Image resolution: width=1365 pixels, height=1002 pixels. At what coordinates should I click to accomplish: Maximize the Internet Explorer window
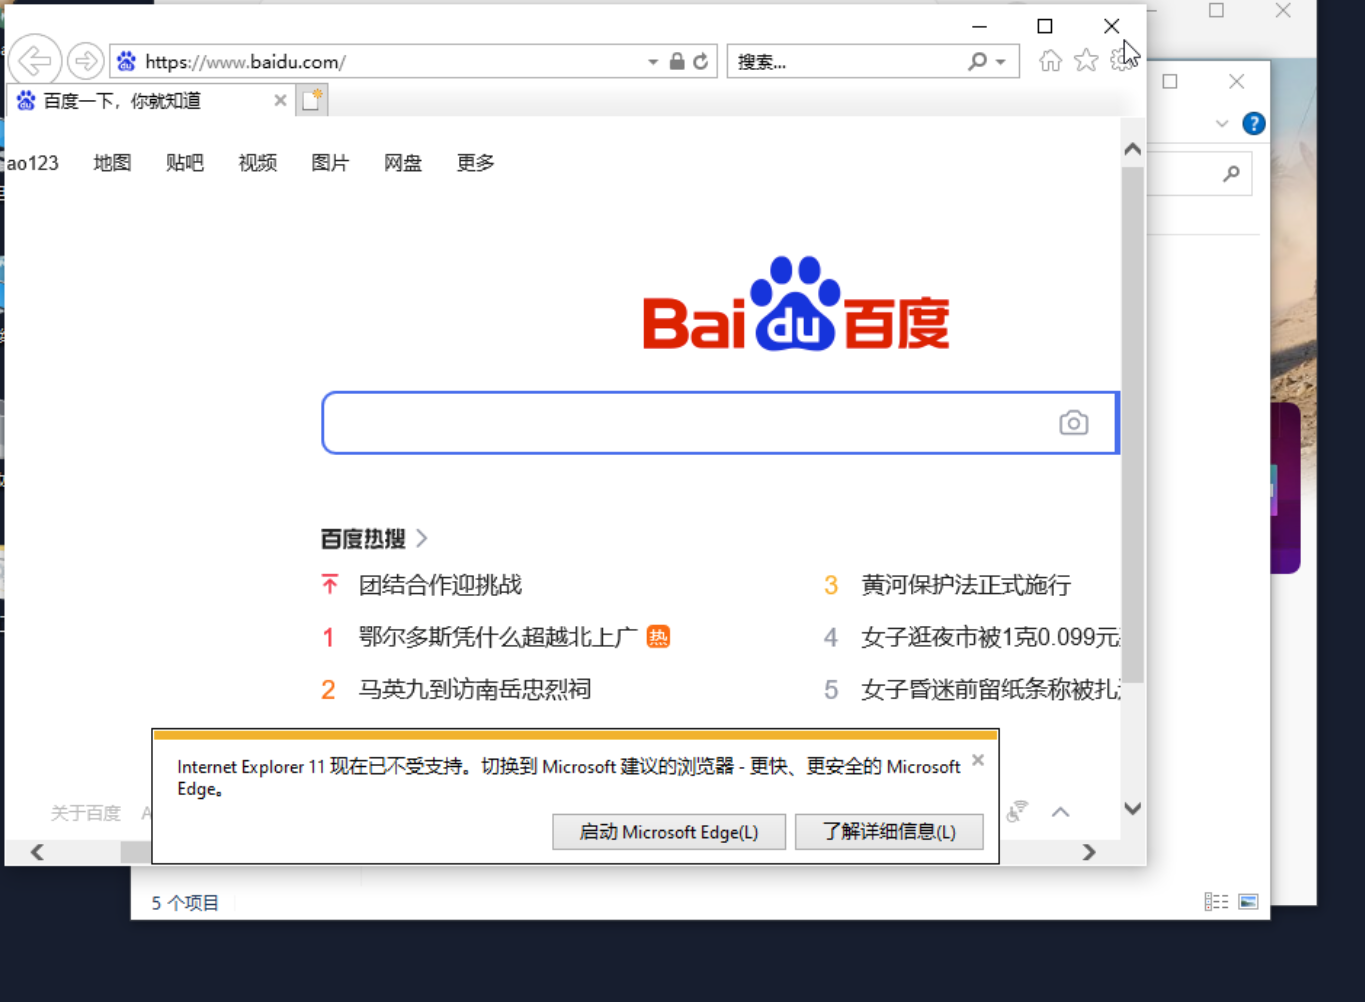click(x=1045, y=26)
